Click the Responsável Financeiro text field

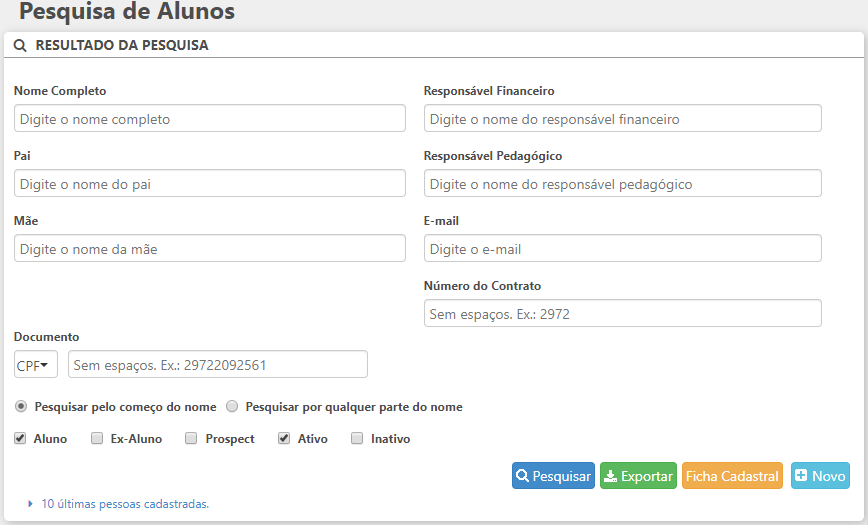point(622,119)
